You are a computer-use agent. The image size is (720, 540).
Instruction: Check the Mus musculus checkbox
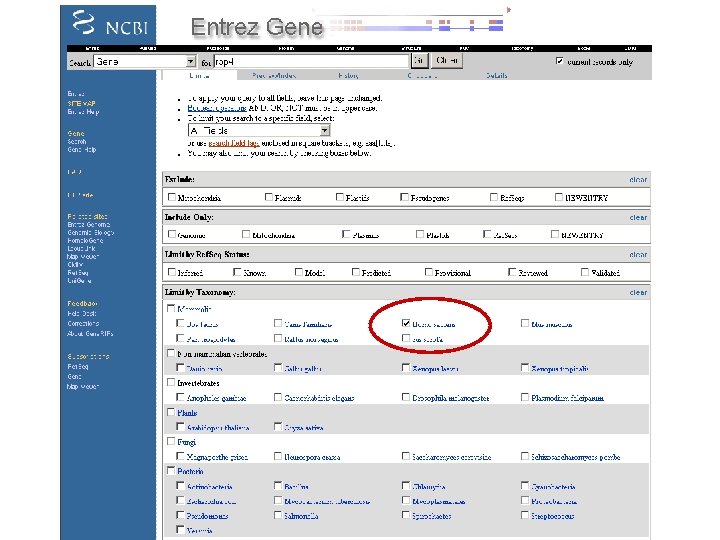[x=525, y=323]
